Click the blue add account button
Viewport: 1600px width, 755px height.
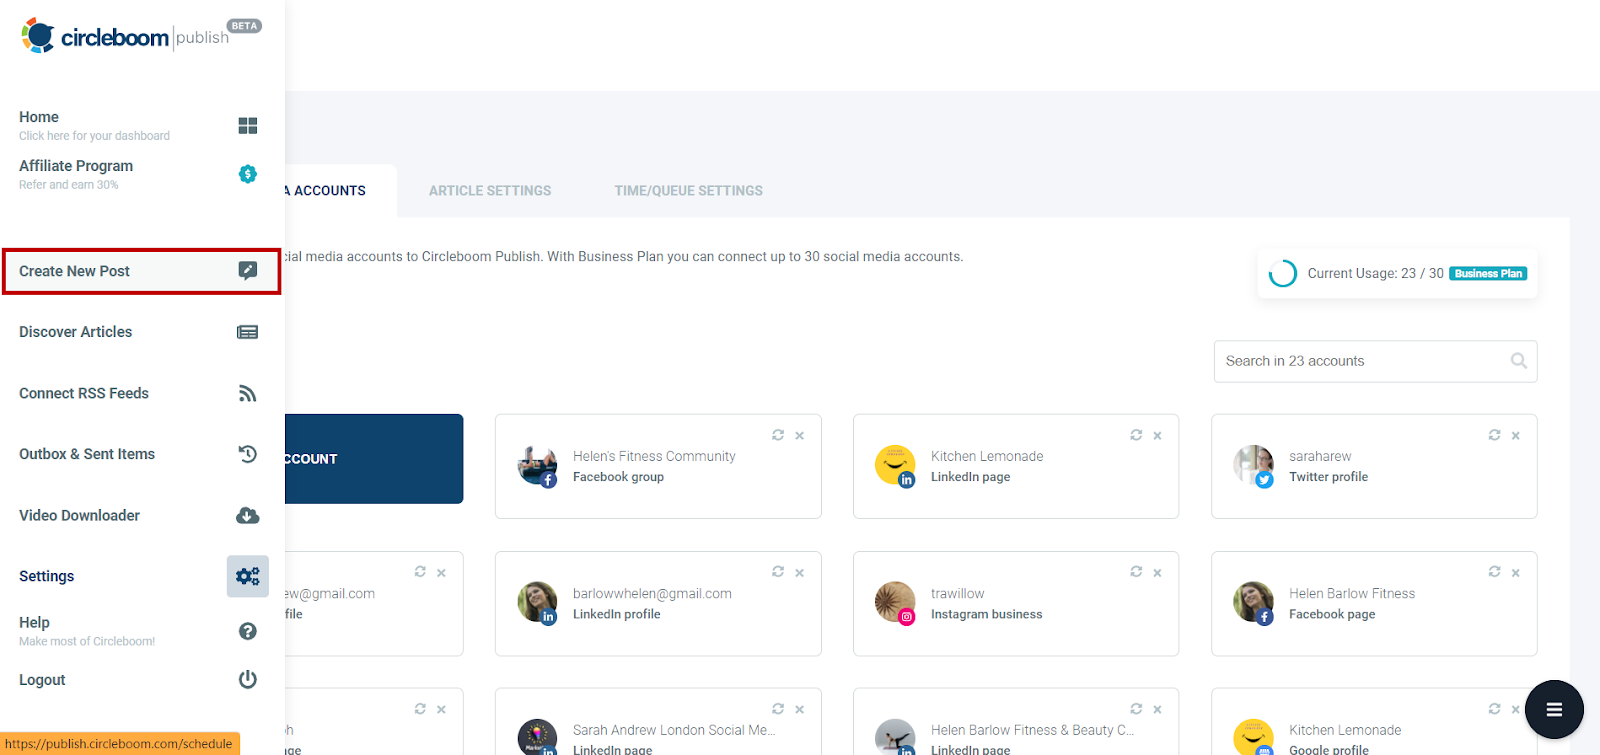(374, 459)
